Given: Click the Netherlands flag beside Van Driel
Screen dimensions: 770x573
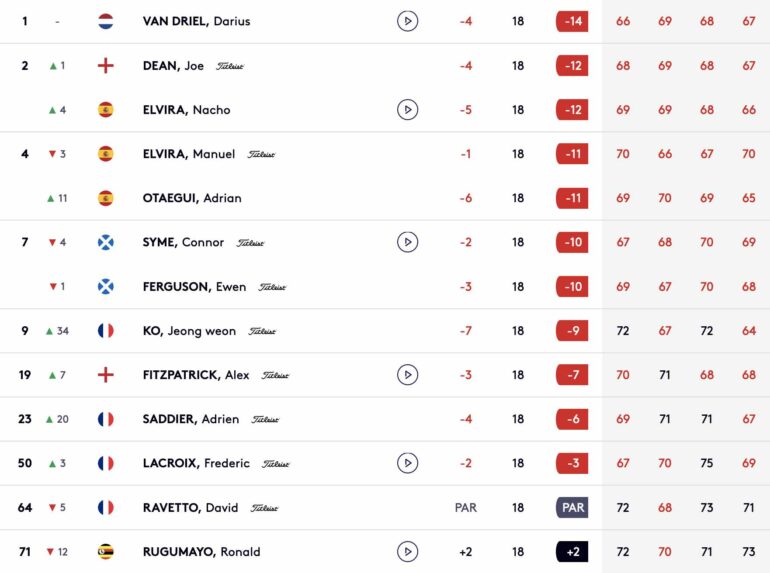Looking at the screenshot, I should [106, 21].
